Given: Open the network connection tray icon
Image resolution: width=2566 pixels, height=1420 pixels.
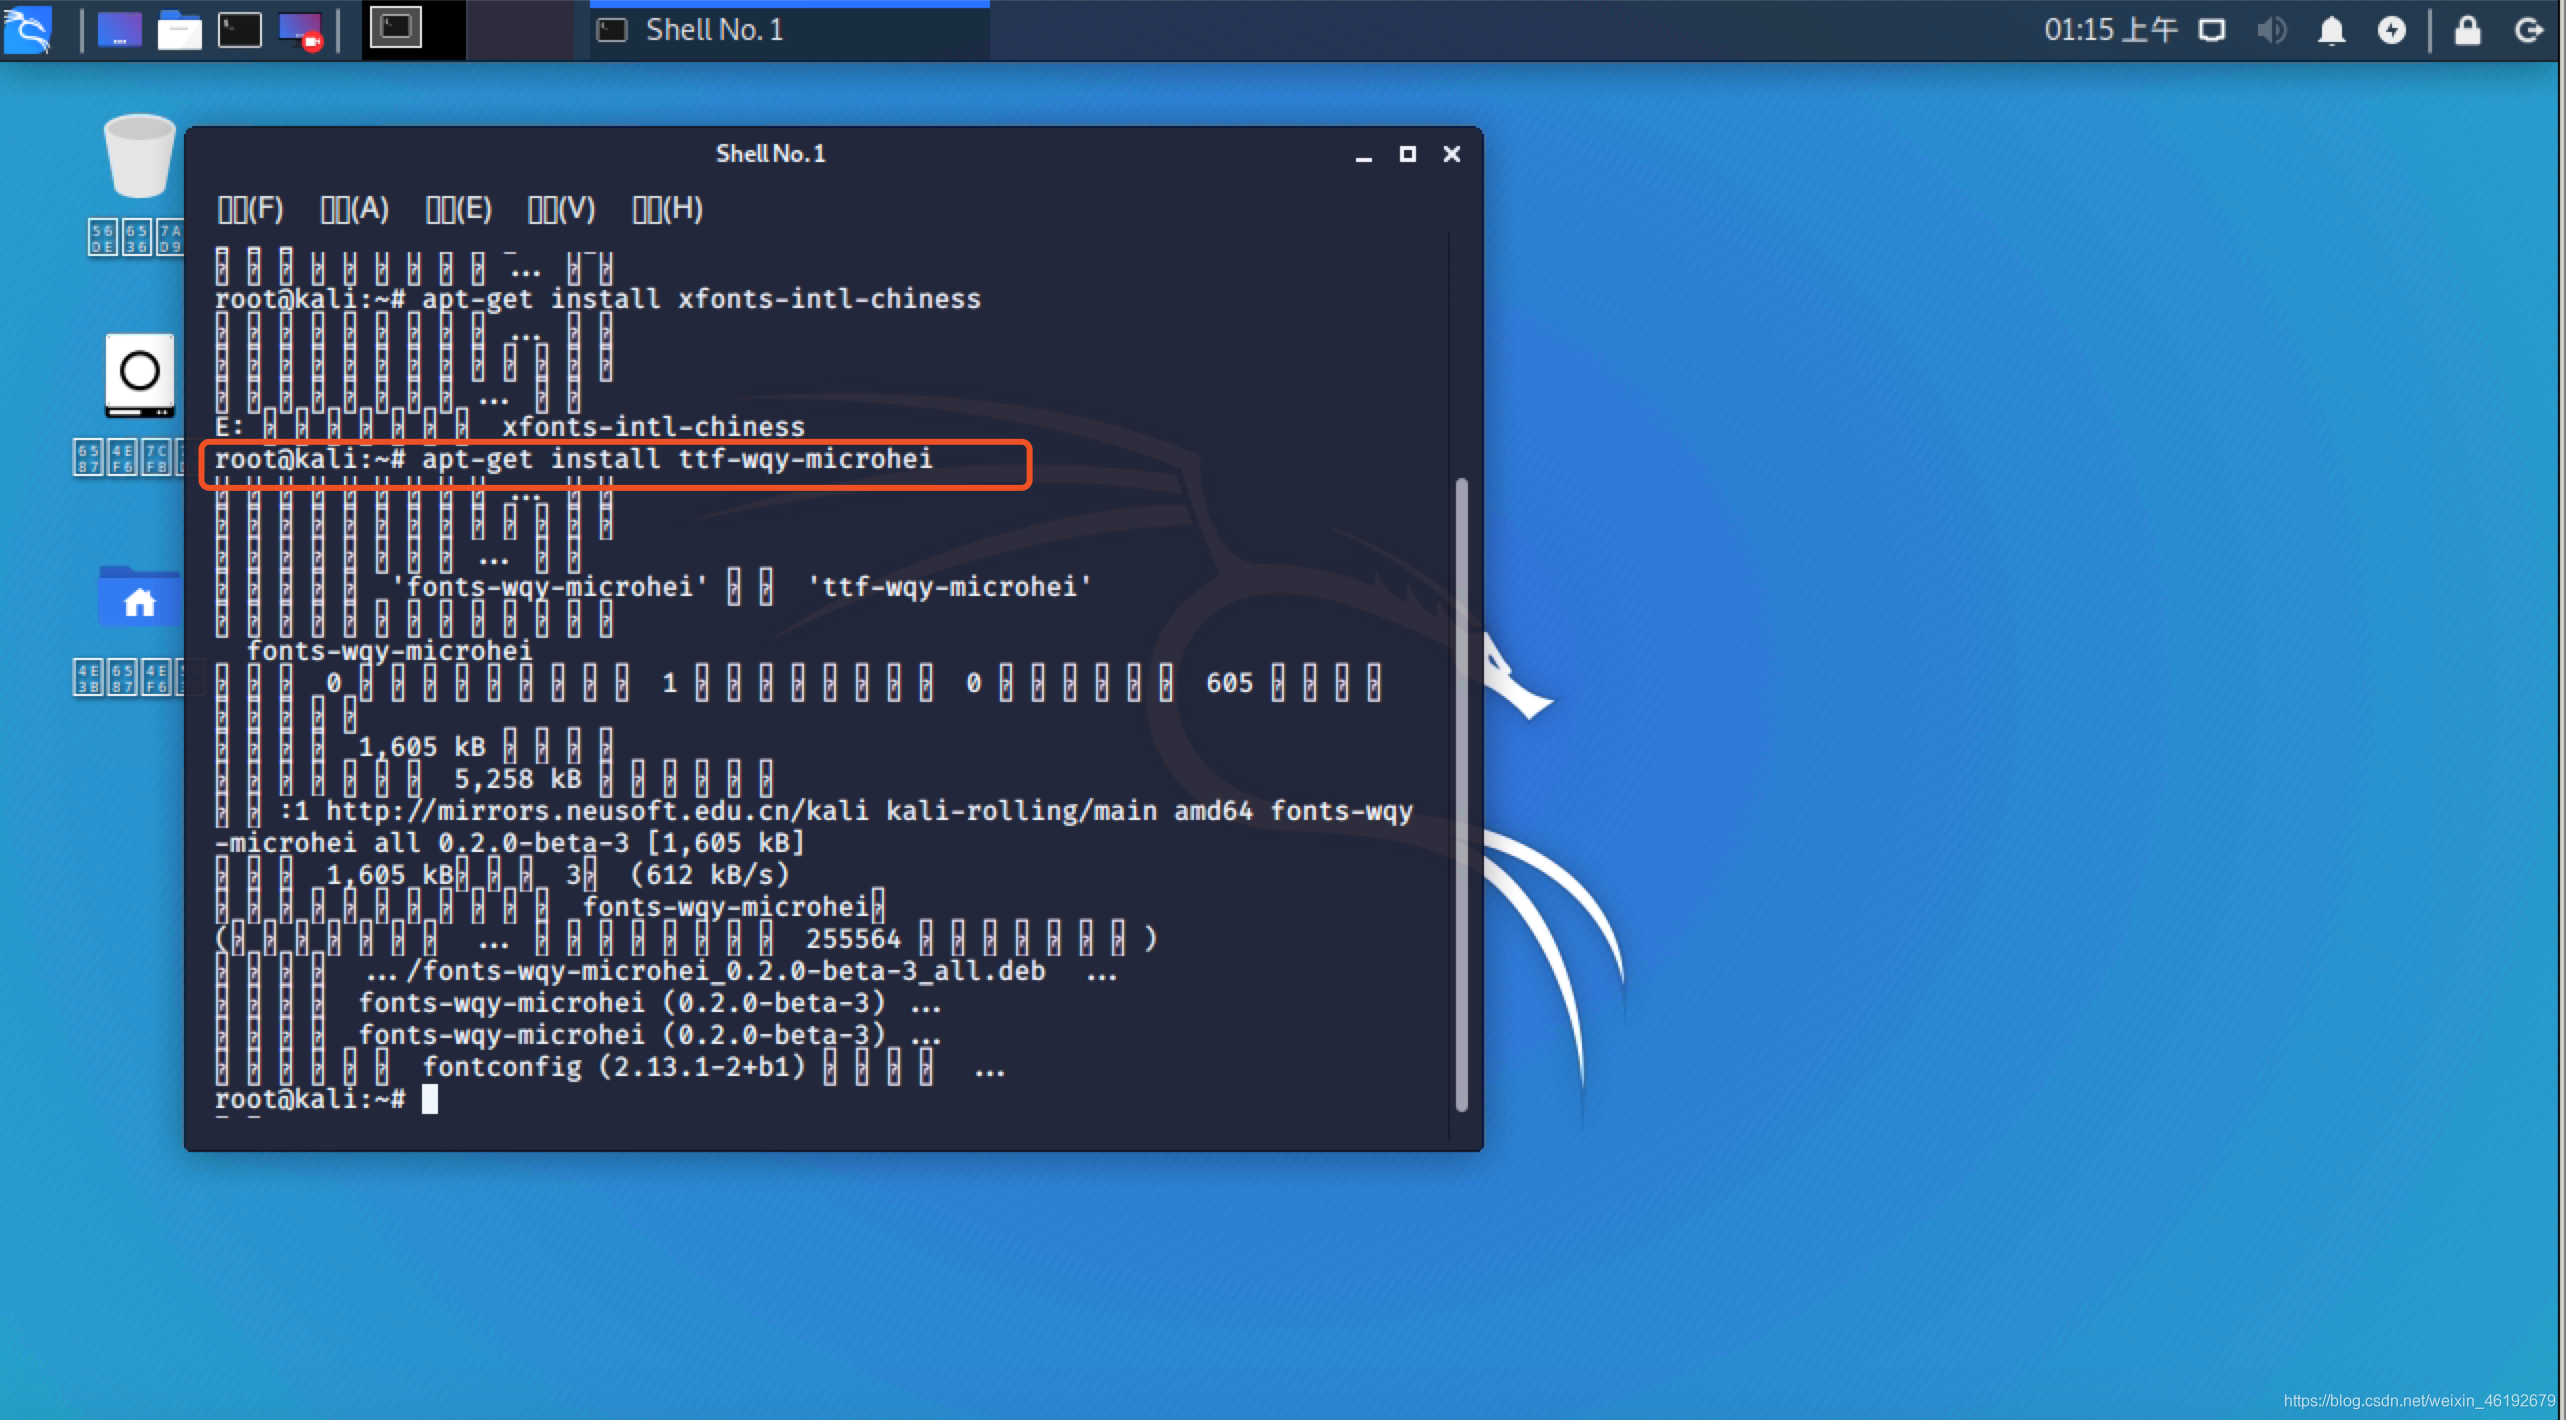Looking at the screenshot, I should tap(2212, 30).
